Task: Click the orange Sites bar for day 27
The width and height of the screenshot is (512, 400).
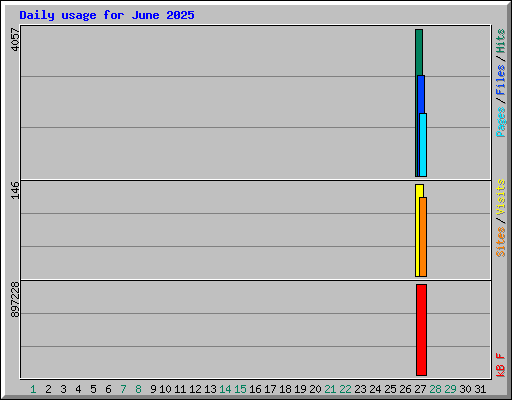Action: click(x=423, y=237)
